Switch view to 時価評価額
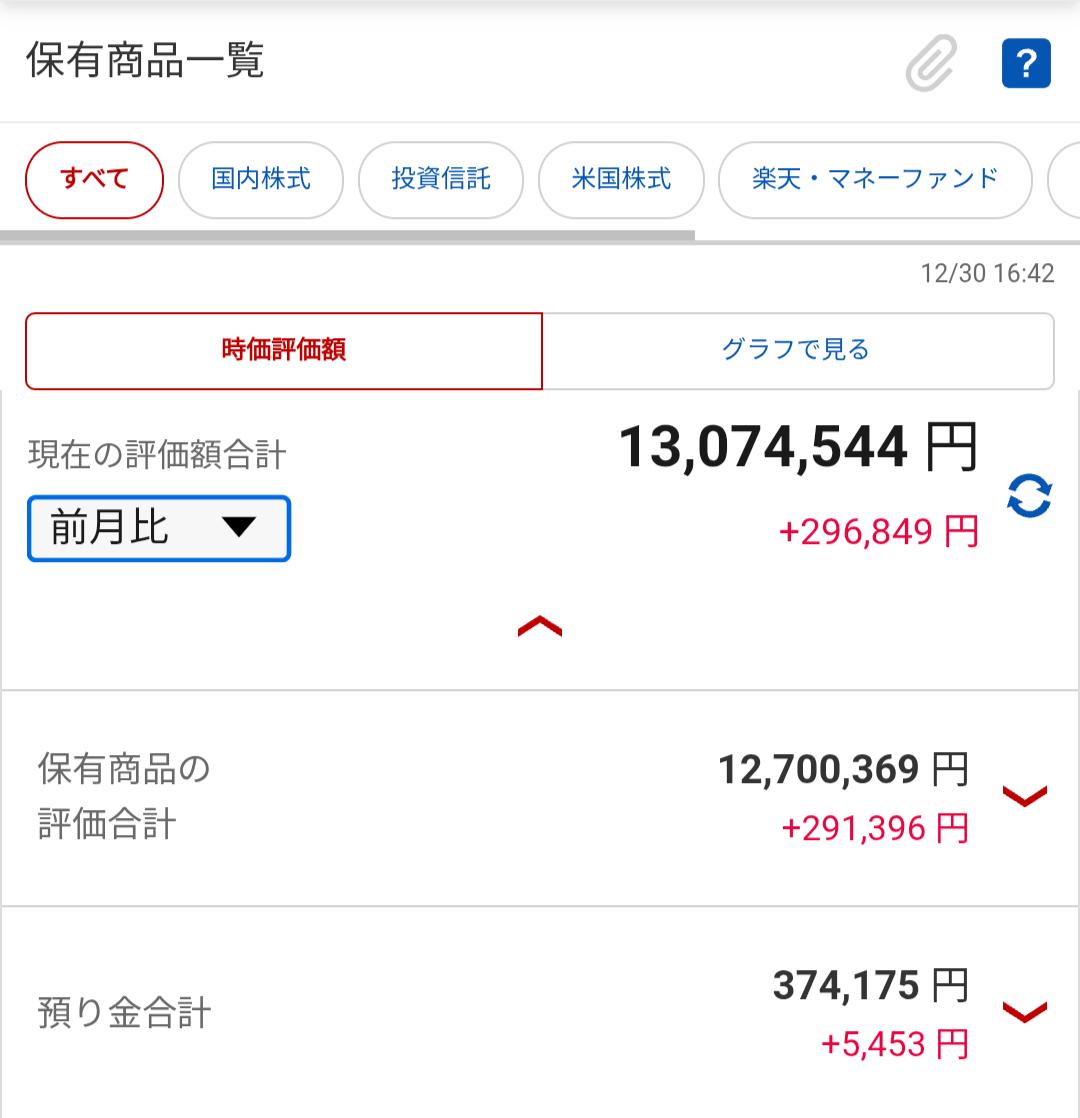Screen dimensions: 1080x1118 [284, 351]
